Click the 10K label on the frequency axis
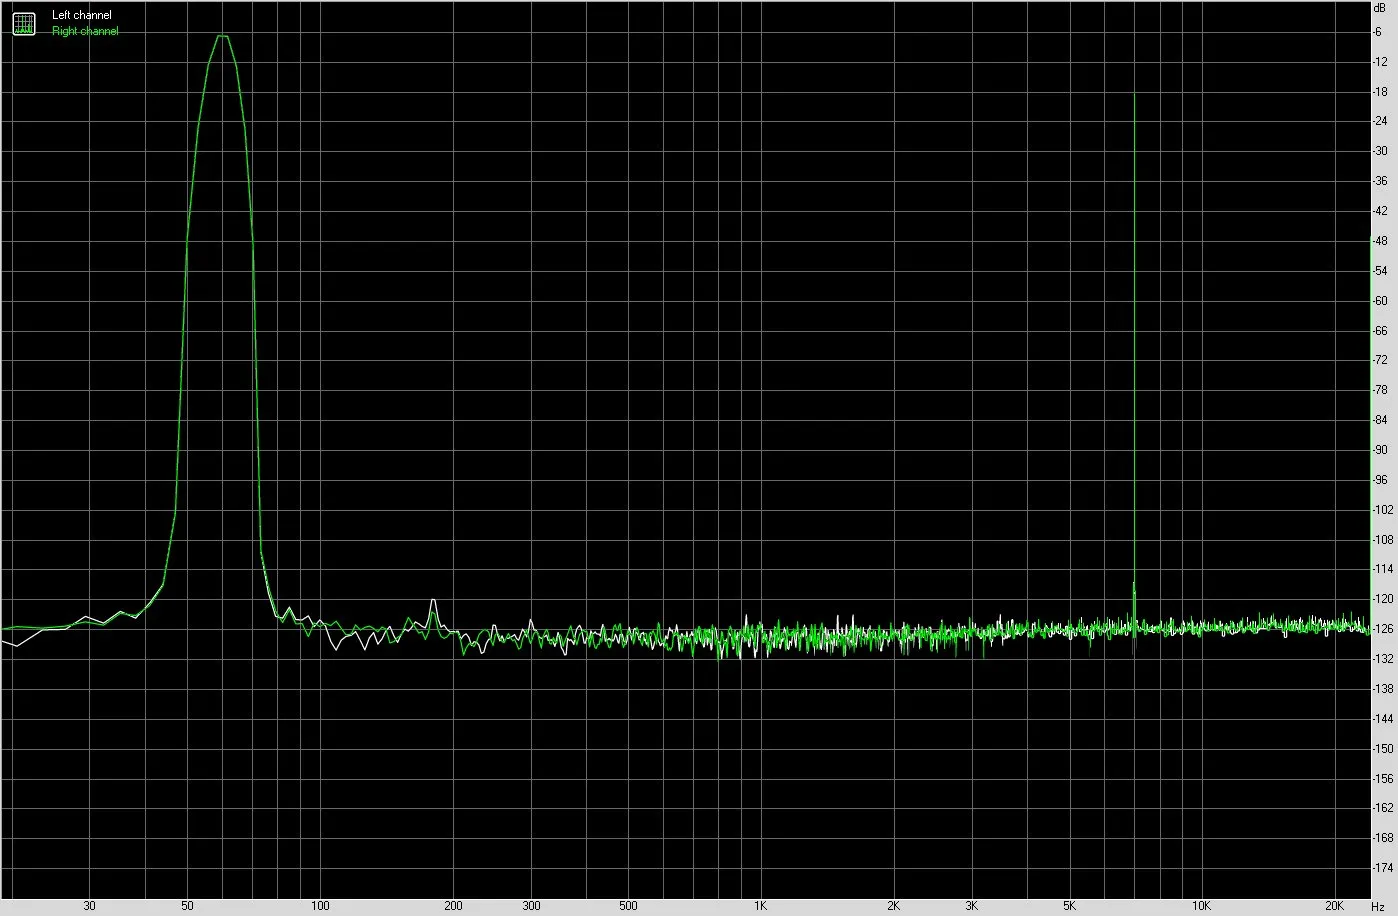Viewport: 1398px width, 916px height. tap(1202, 906)
